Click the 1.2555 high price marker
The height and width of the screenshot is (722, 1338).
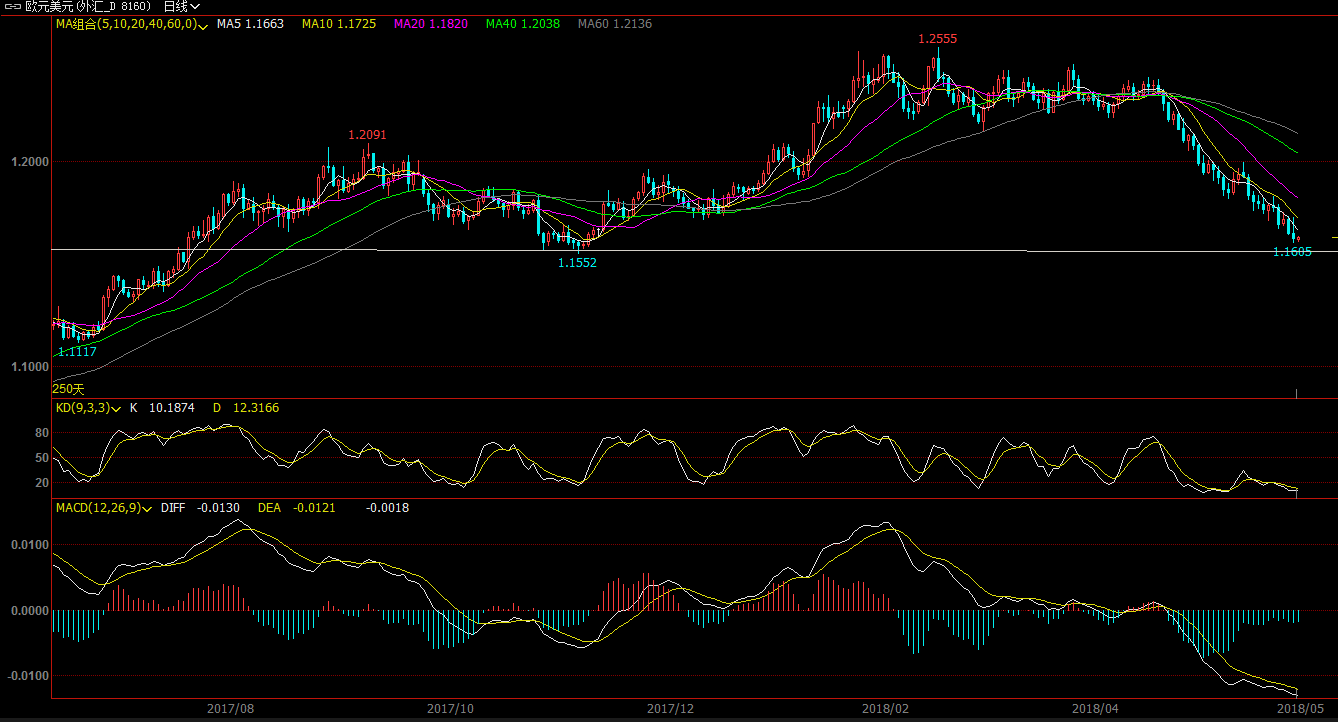(x=938, y=39)
